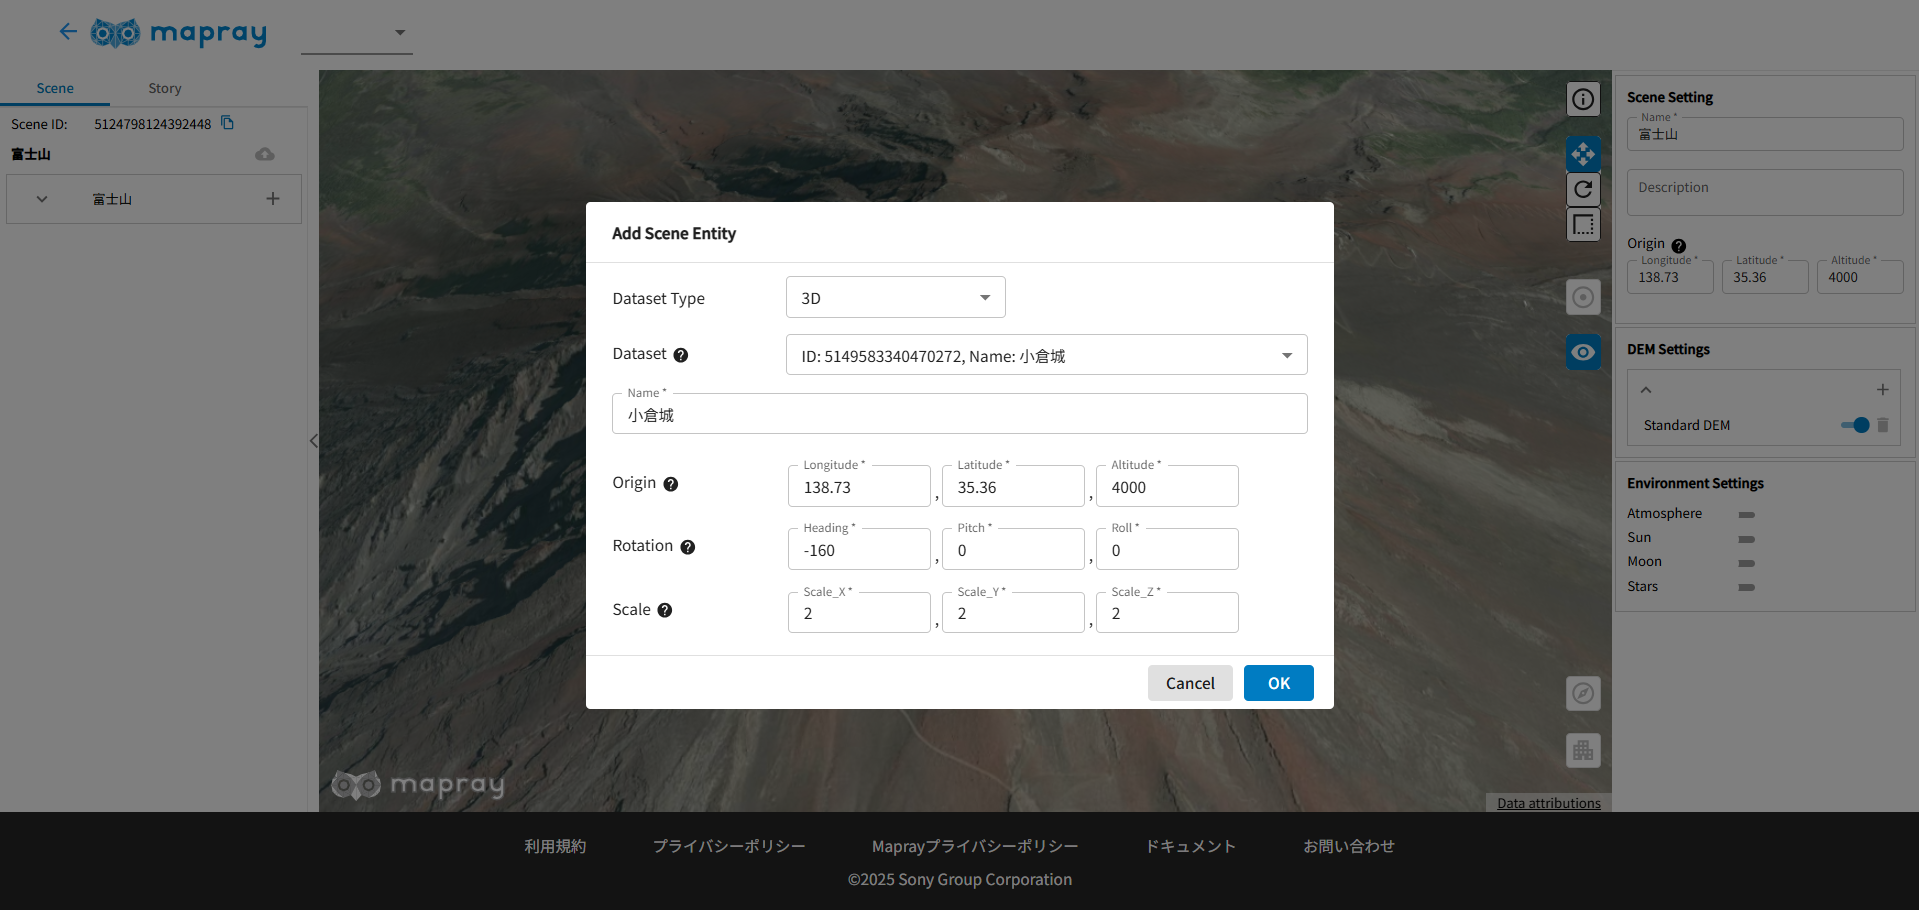Viewport: 1919px width, 910px height.
Task: Switch to the Story tab
Action: (x=165, y=88)
